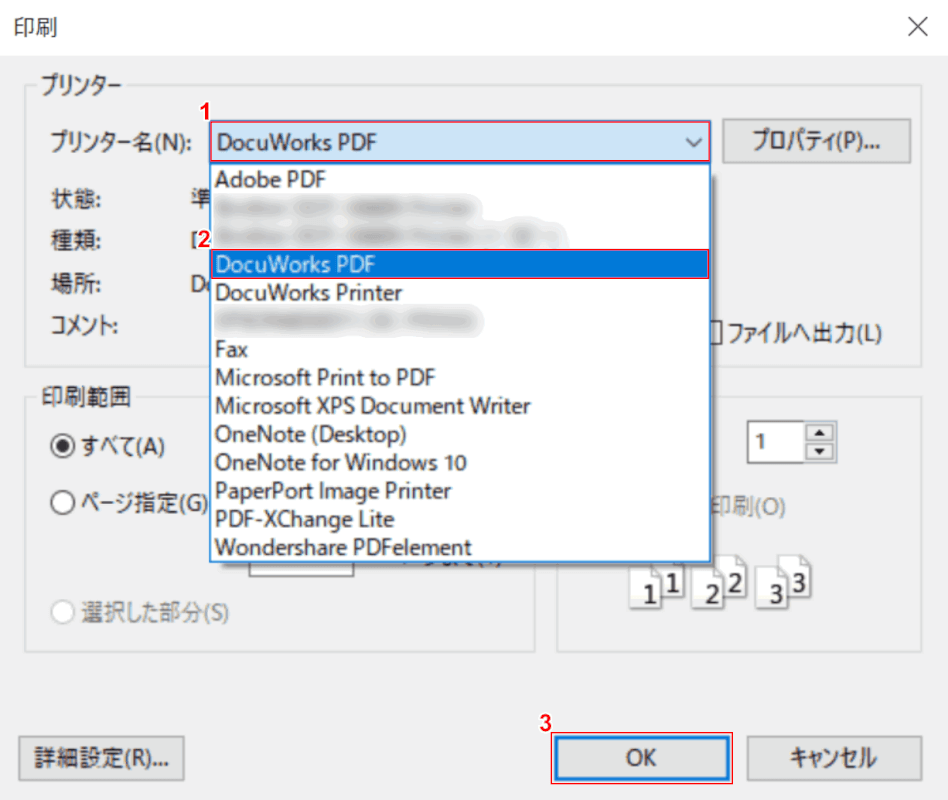
Task: Select PaperPort Image Printer
Action: pyautogui.click(x=333, y=491)
